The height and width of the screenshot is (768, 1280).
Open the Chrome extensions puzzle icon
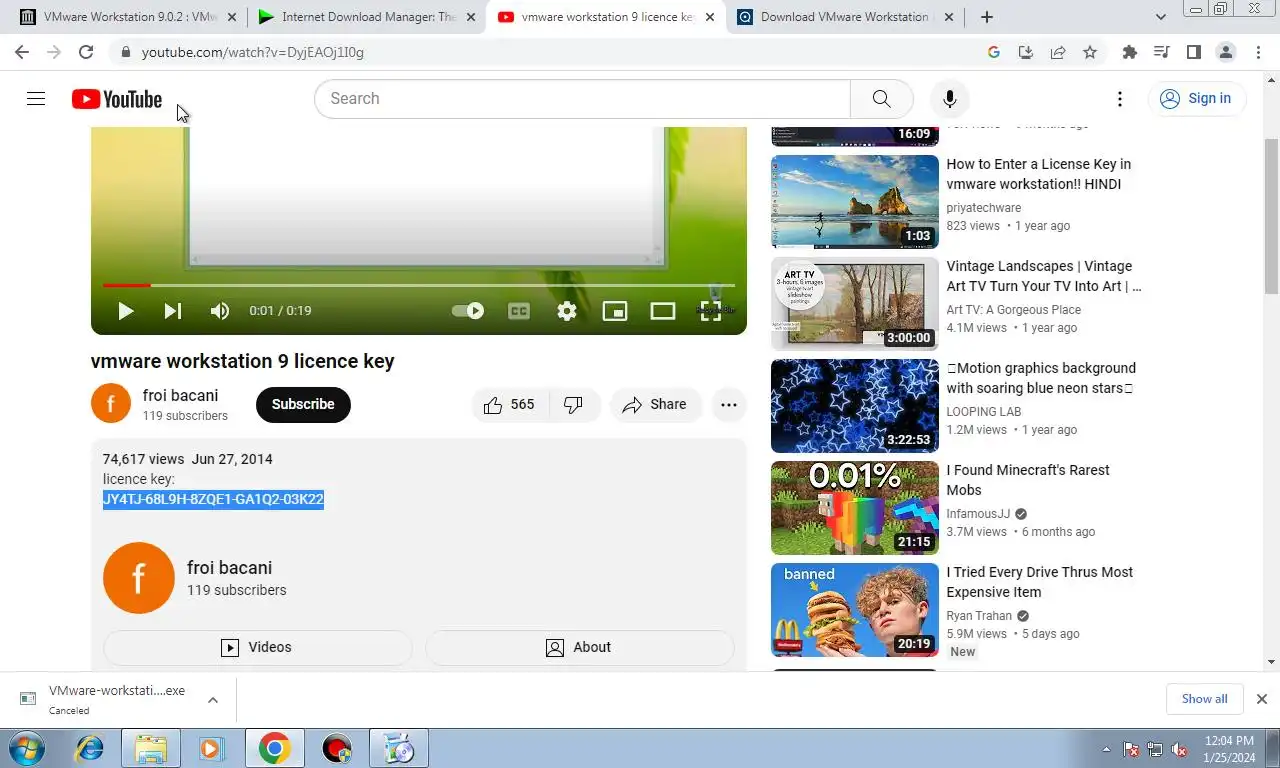tap(1130, 52)
